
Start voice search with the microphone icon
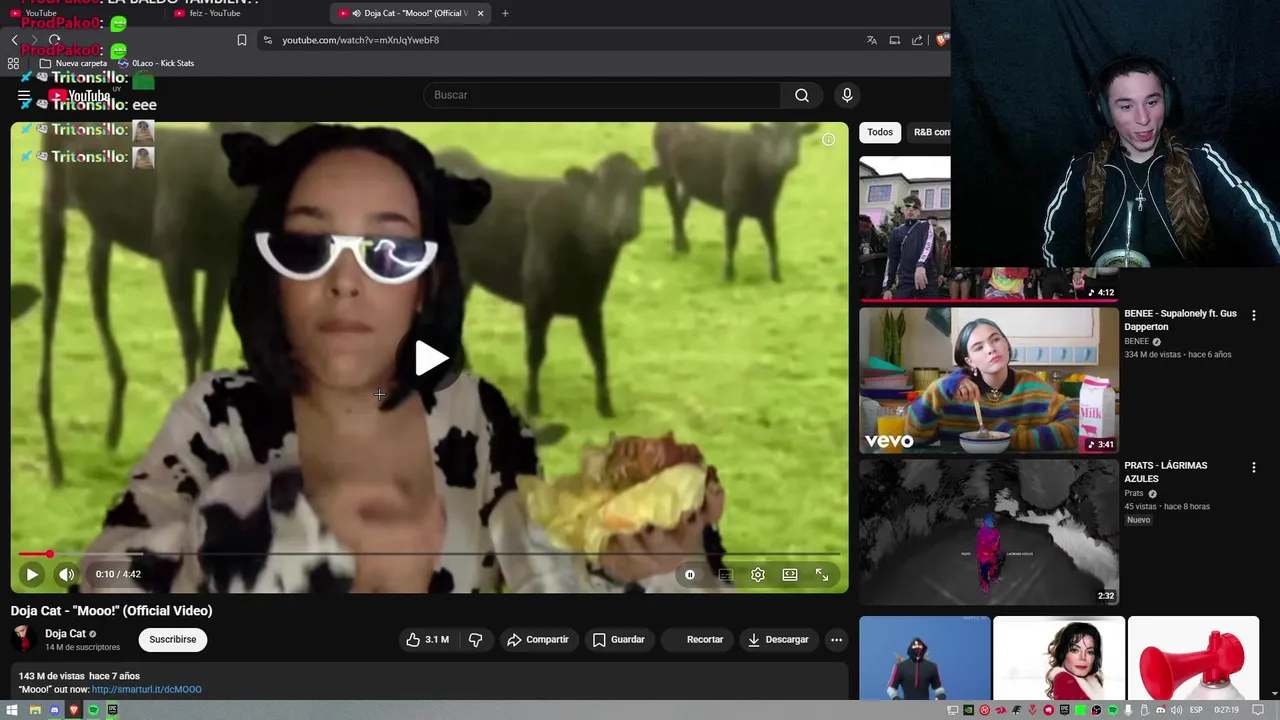(x=847, y=95)
